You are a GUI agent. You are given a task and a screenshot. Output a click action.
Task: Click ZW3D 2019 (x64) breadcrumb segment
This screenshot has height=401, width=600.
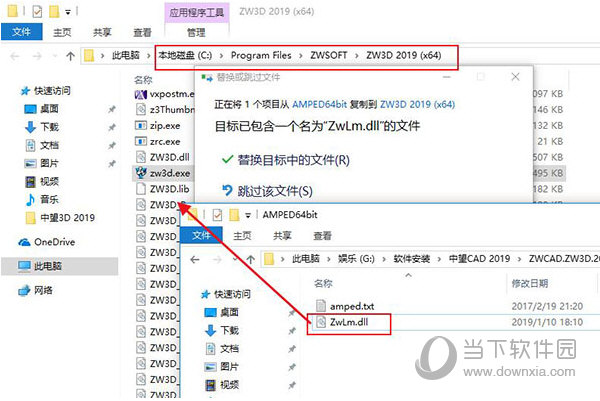pos(404,55)
